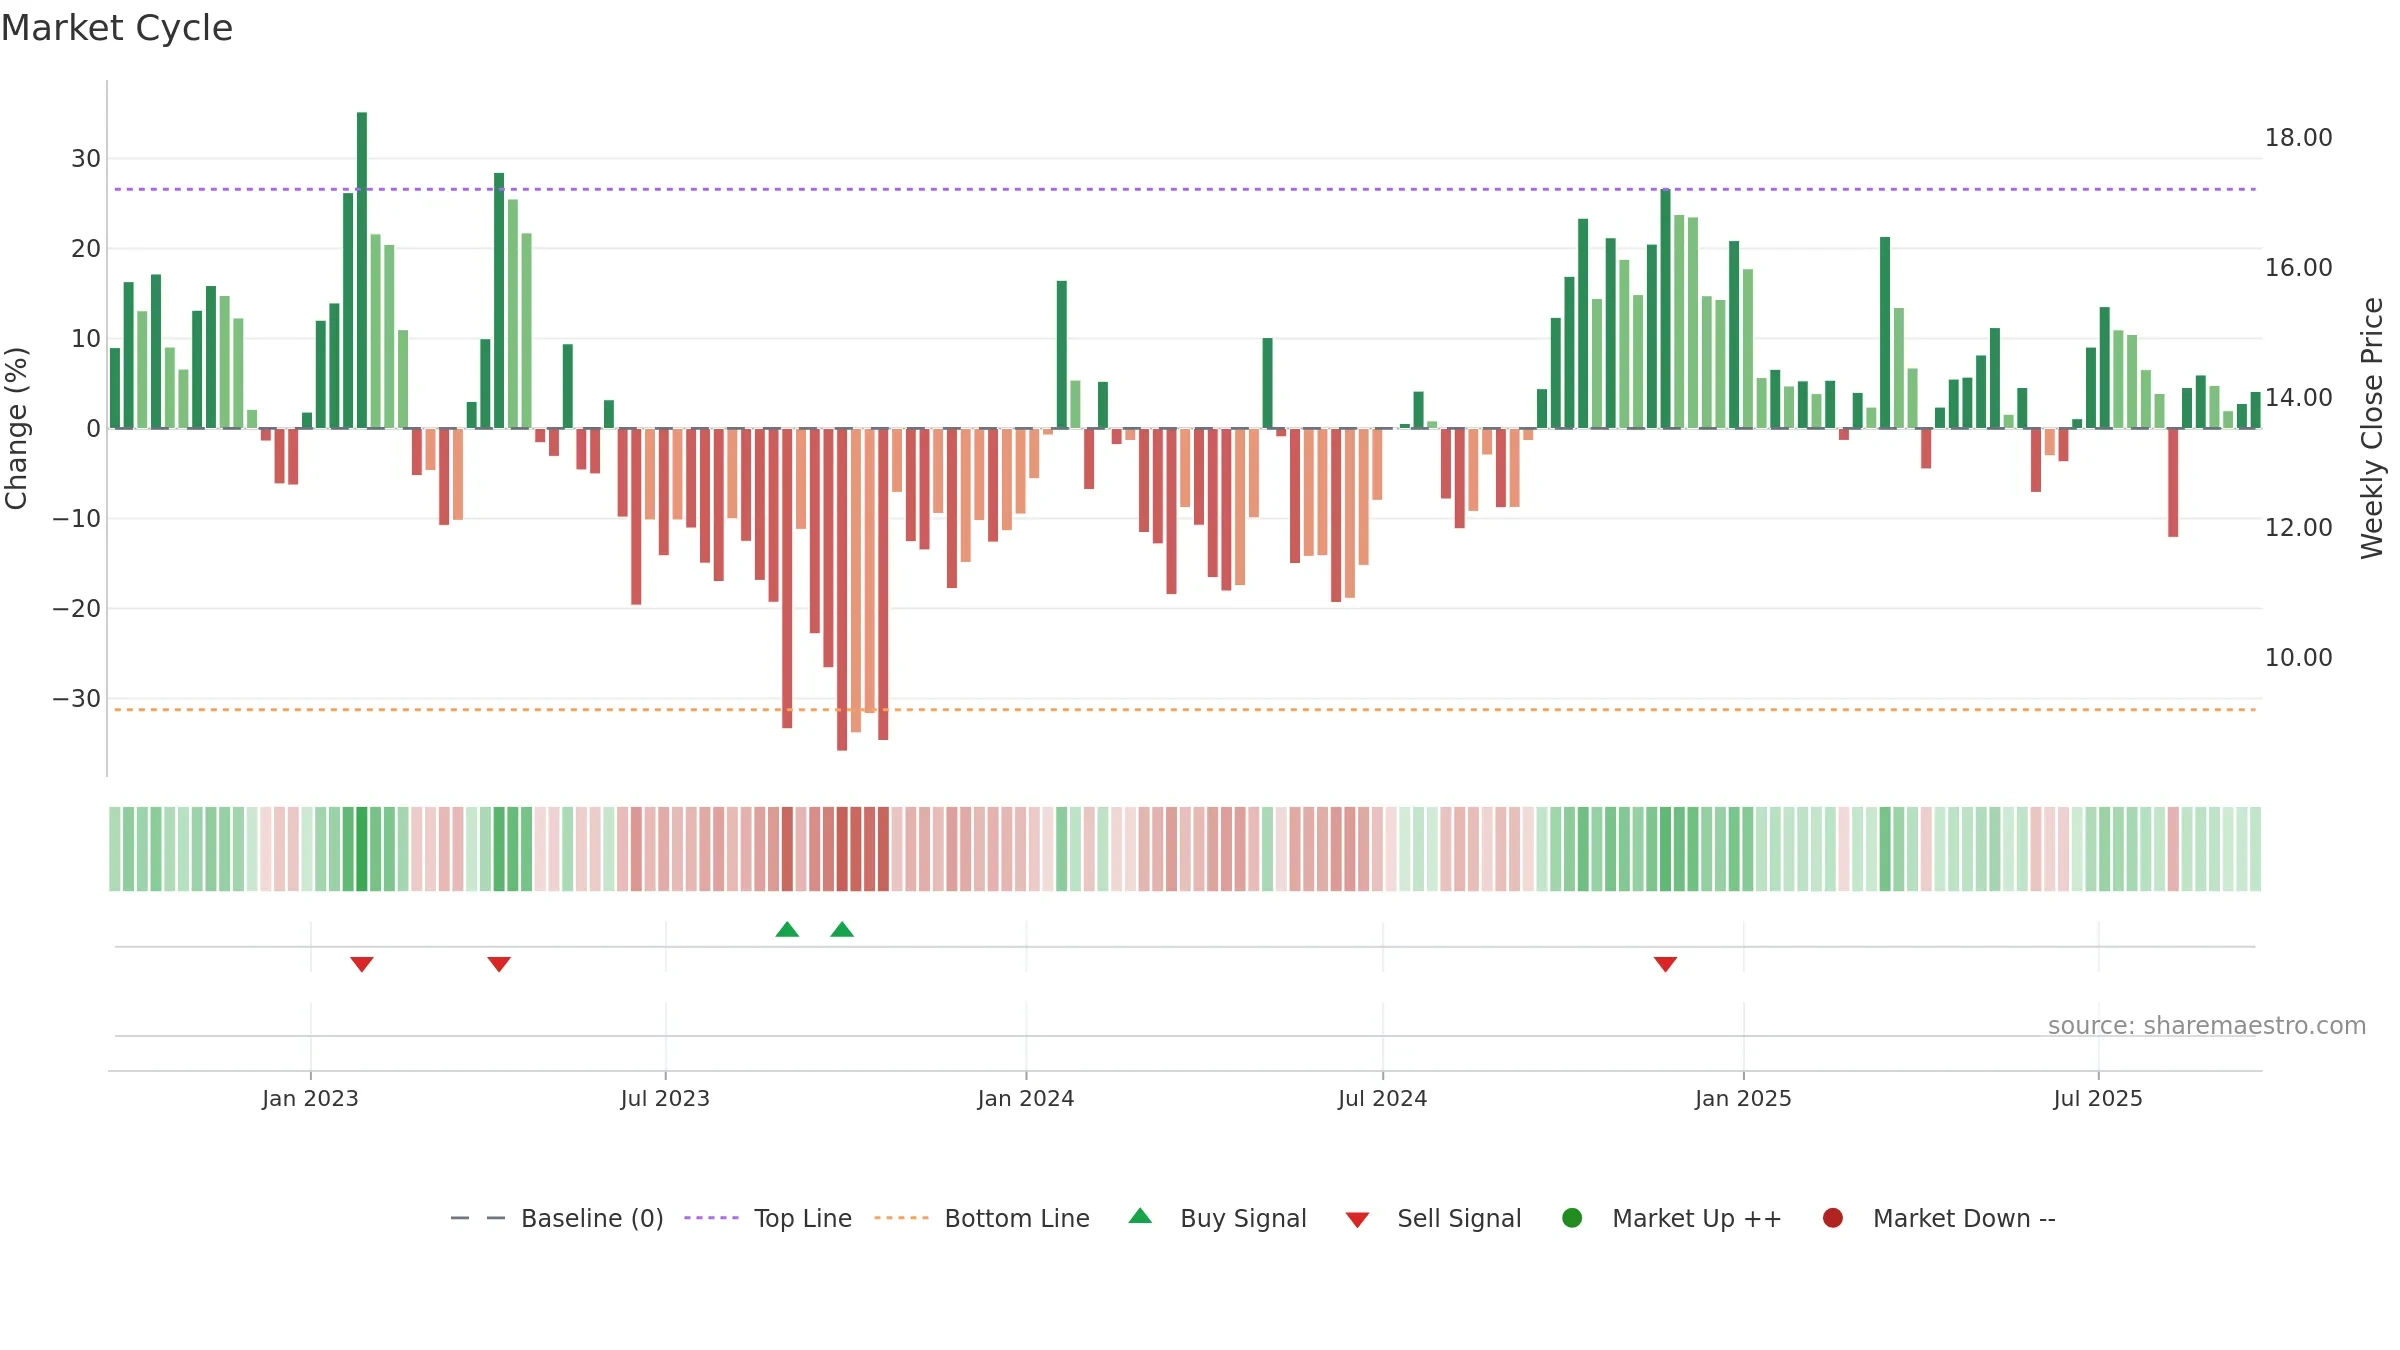This screenshot has width=2400, height=1350.
Task: Click the purple dotted top line on the chart
Action: [x=1185, y=189]
